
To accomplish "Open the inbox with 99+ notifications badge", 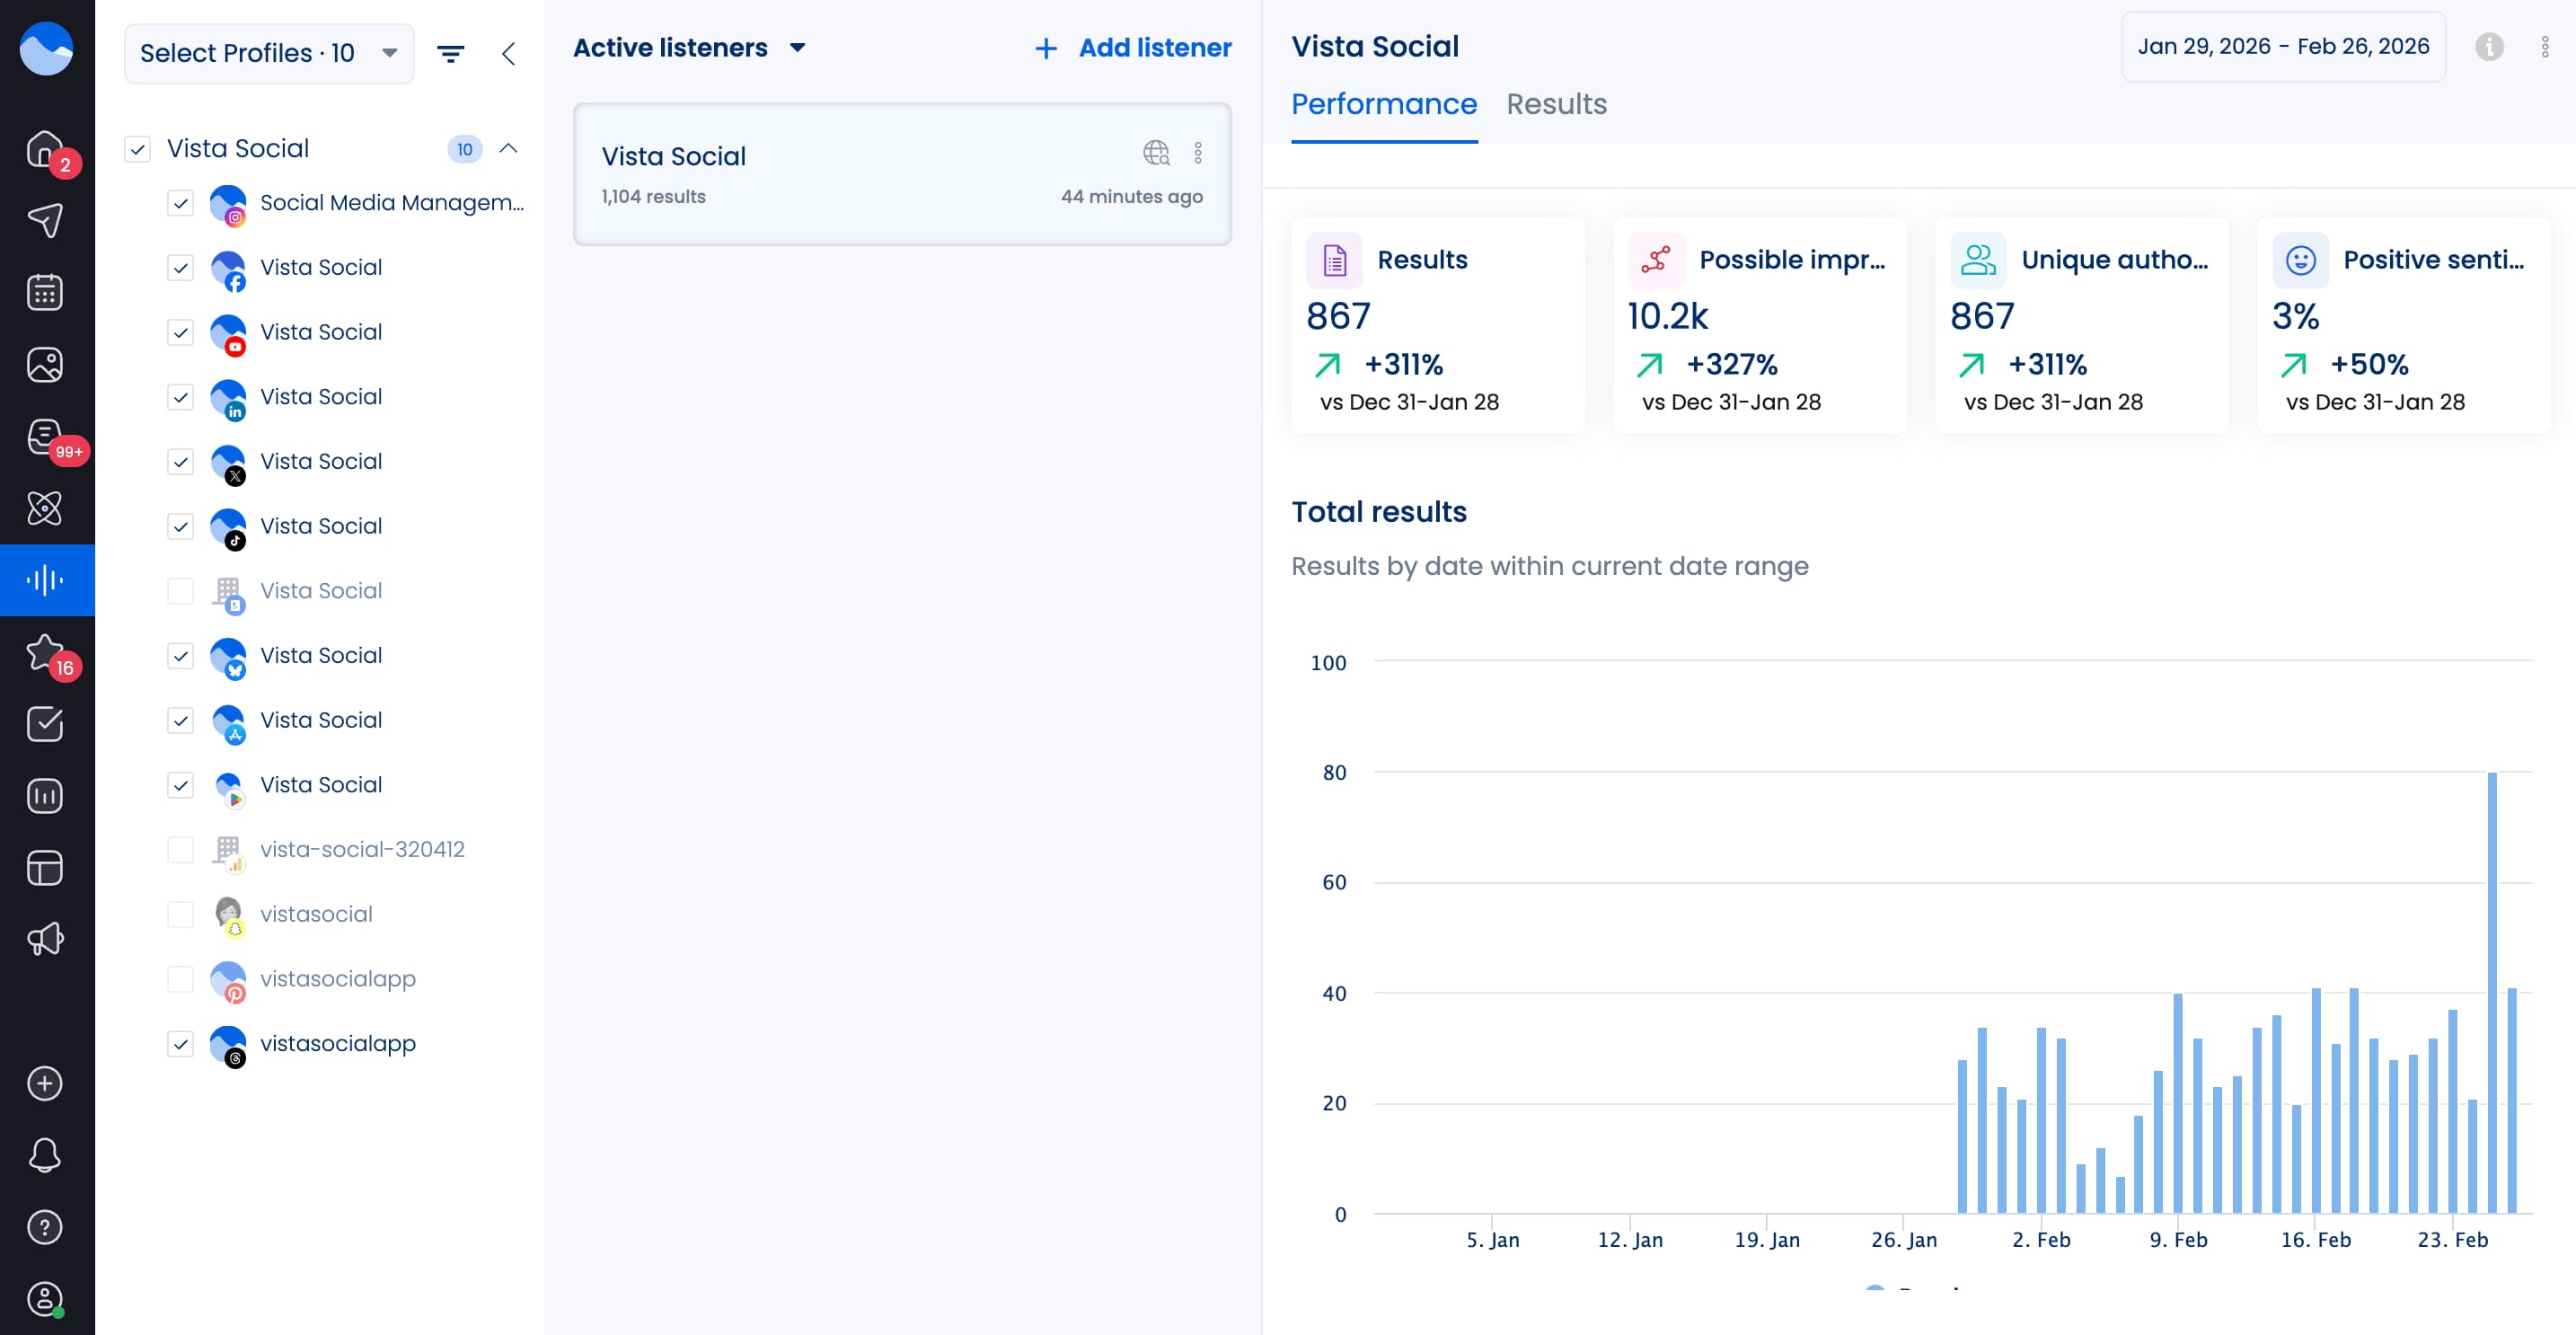I will coord(45,435).
